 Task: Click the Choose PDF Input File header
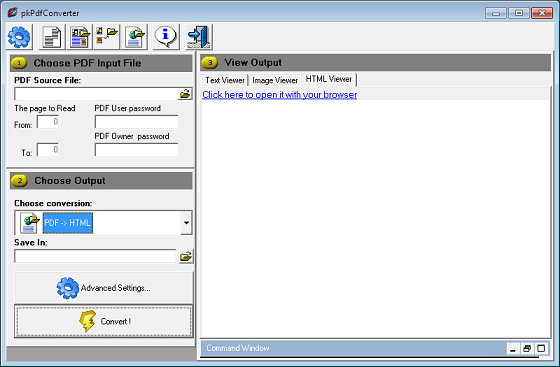tap(101, 63)
